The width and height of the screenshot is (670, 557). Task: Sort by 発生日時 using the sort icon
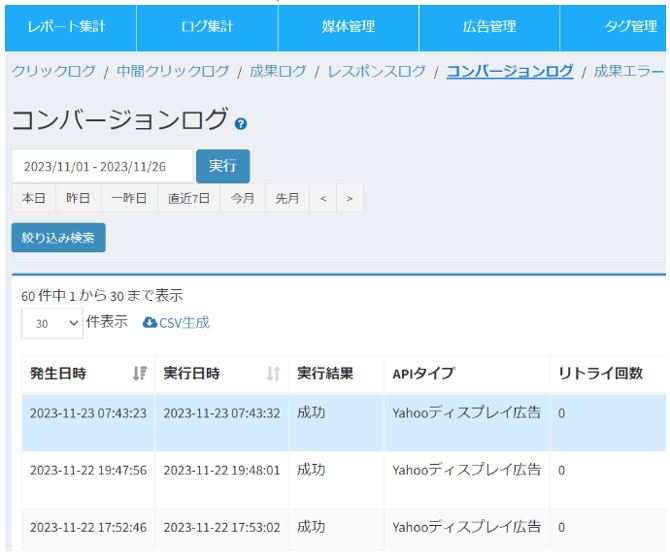point(140,374)
